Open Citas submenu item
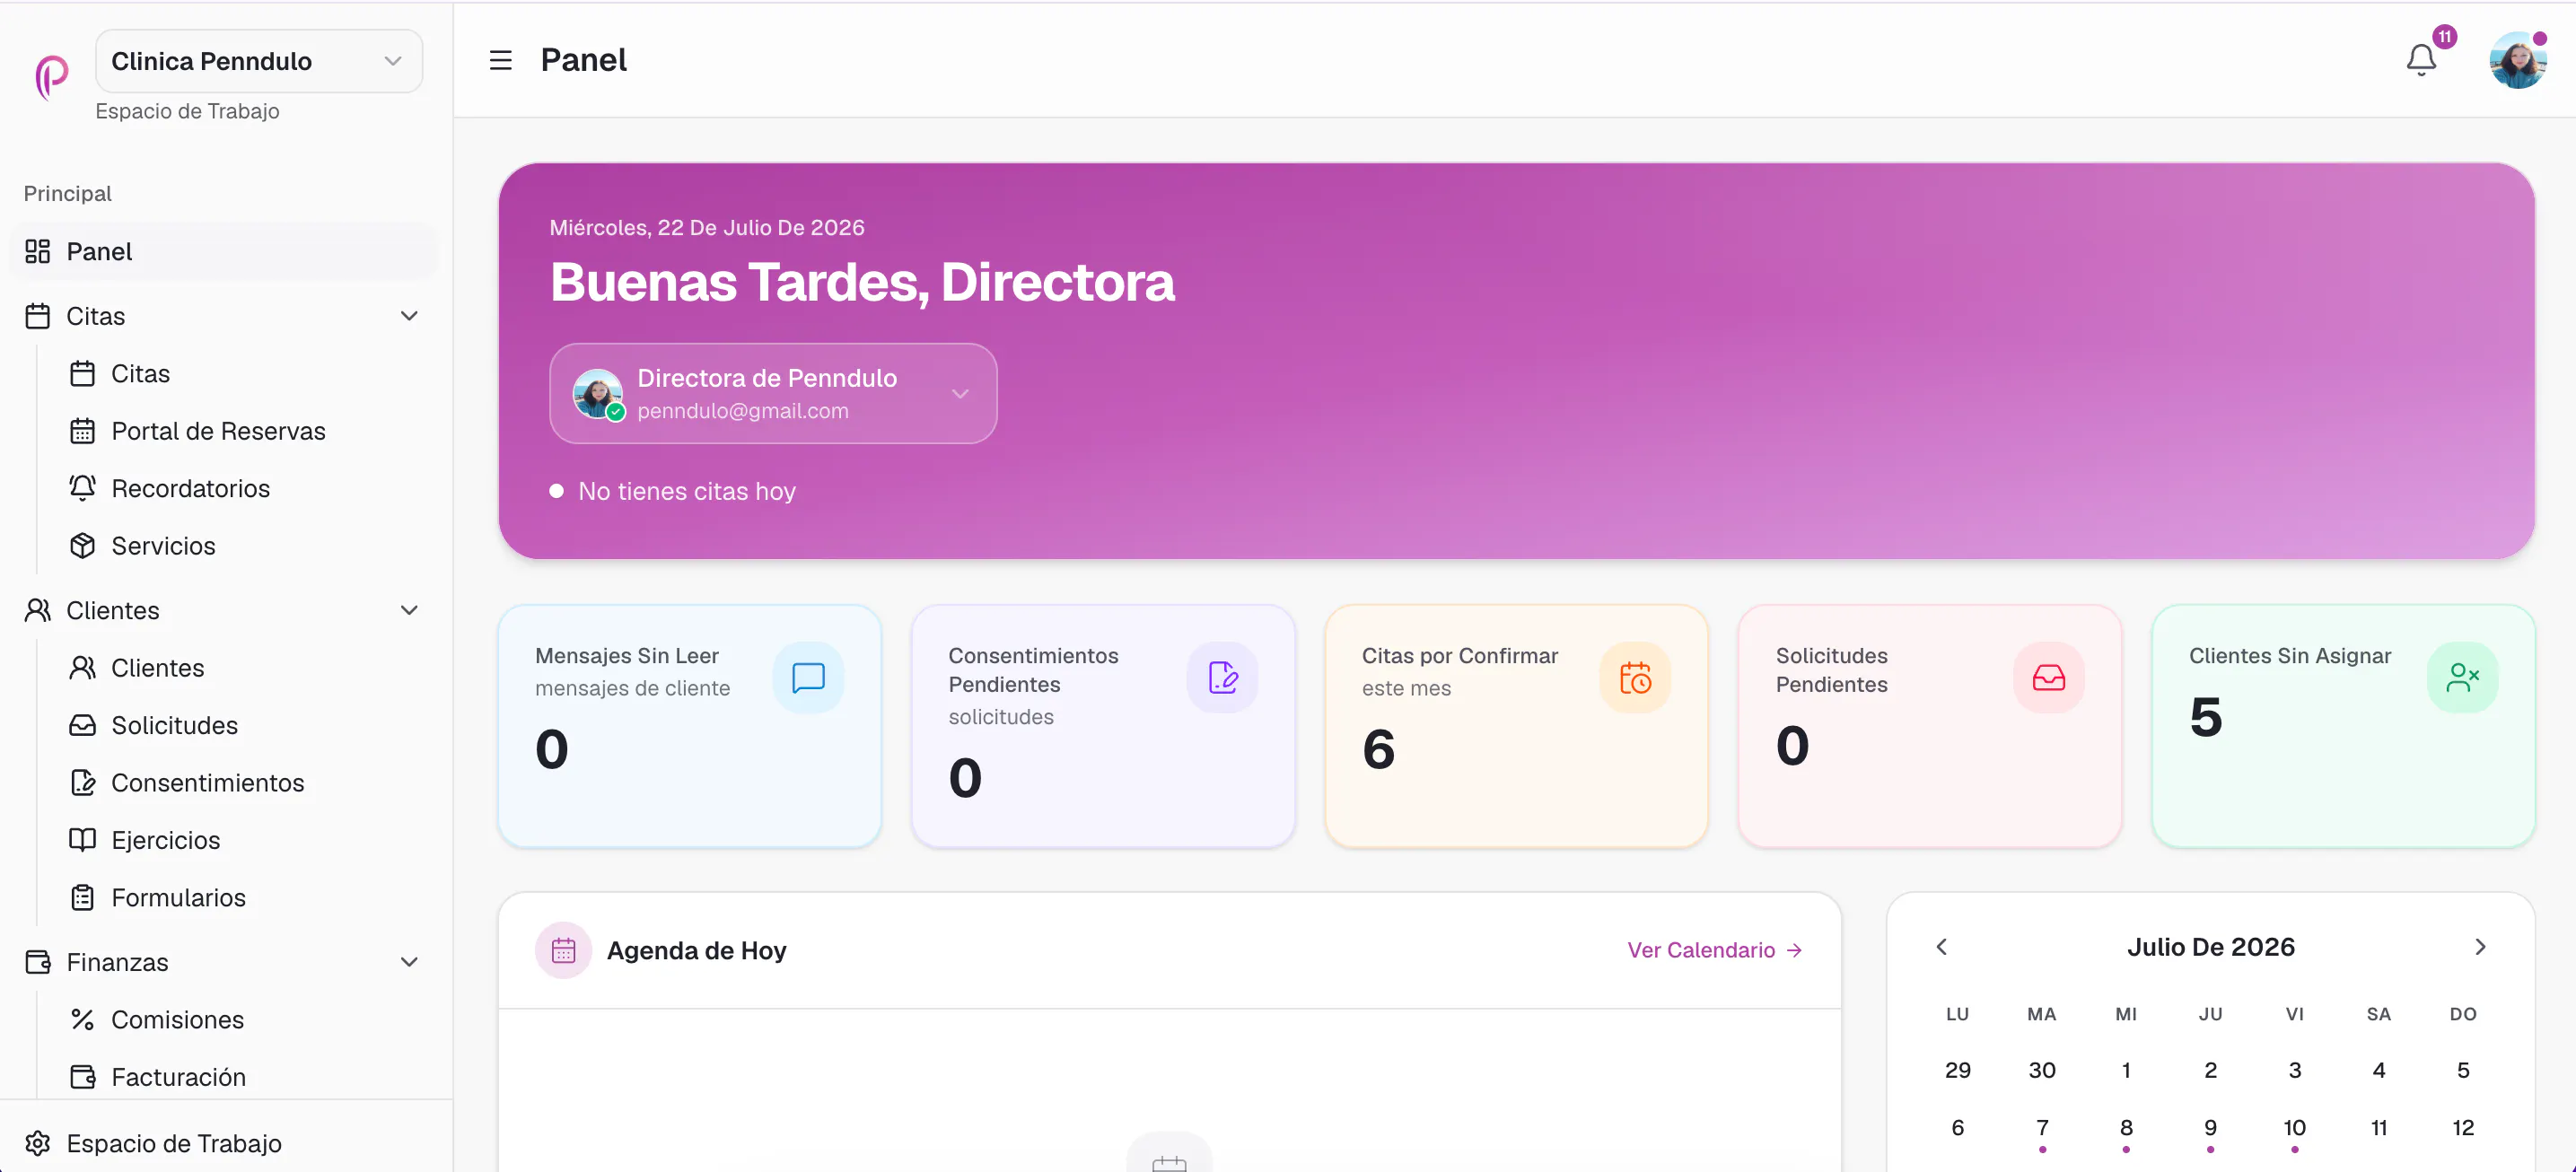 tap(246, 374)
